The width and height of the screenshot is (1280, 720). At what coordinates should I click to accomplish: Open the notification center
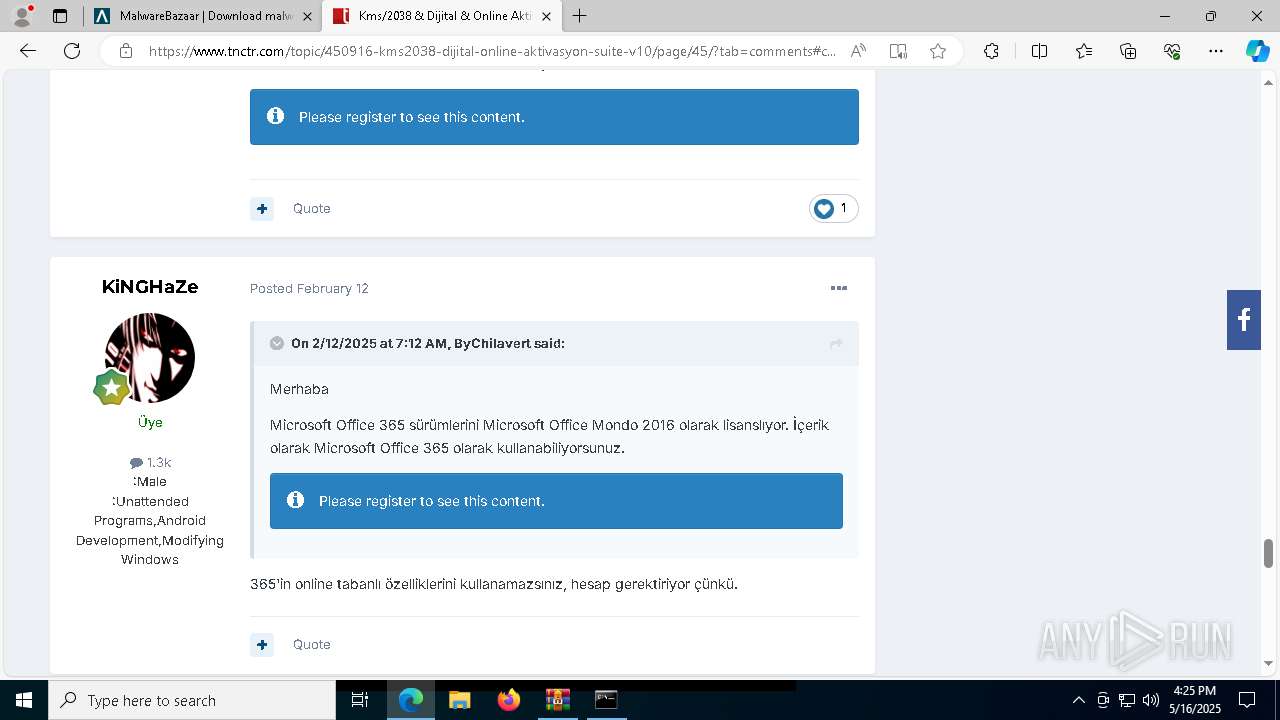pyautogui.click(x=1247, y=700)
